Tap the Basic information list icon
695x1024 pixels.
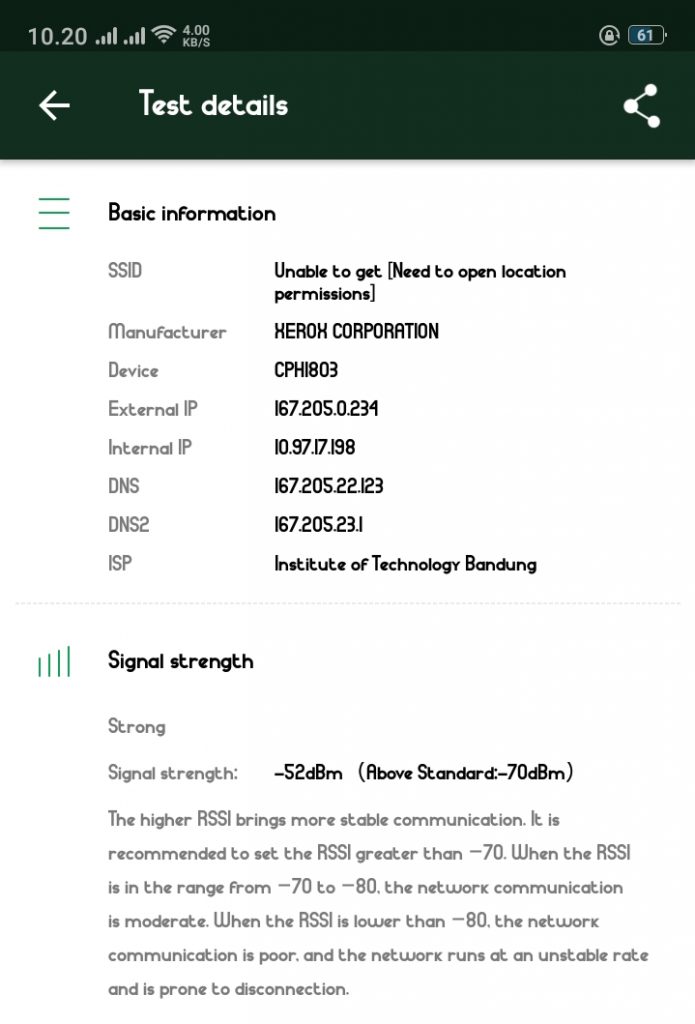pos(54,213)
